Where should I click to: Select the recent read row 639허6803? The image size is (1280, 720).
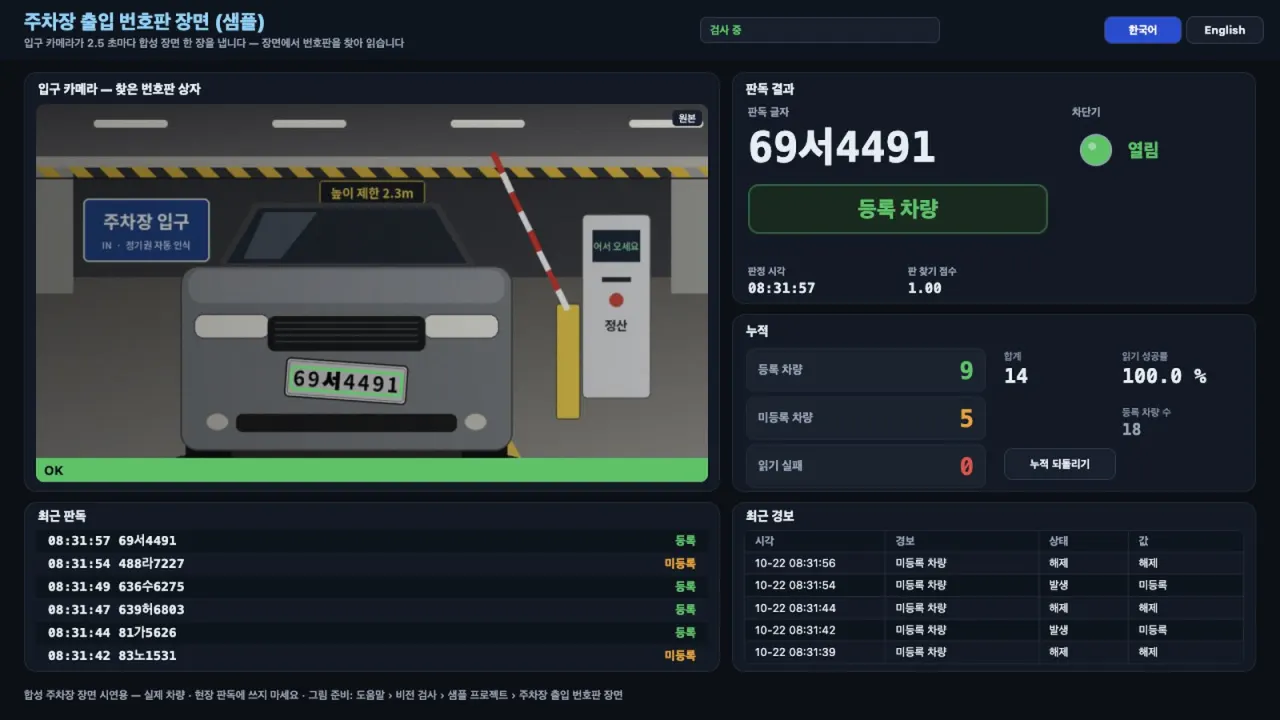(372, 610)
